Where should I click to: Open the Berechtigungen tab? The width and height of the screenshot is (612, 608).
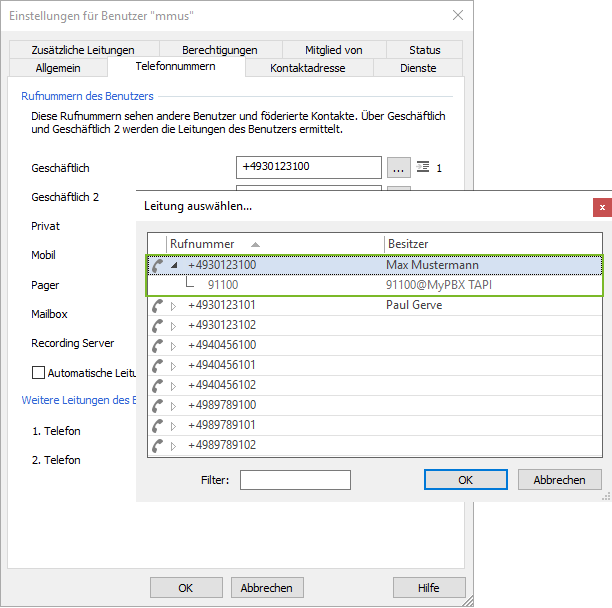pyautogui.click(x=219, y=50)
